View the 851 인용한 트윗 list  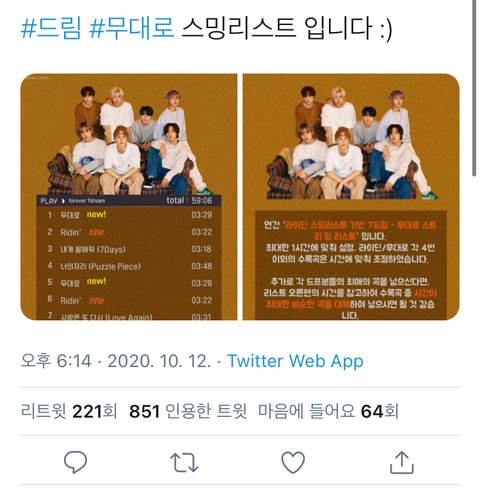click(x=188, y=411)
